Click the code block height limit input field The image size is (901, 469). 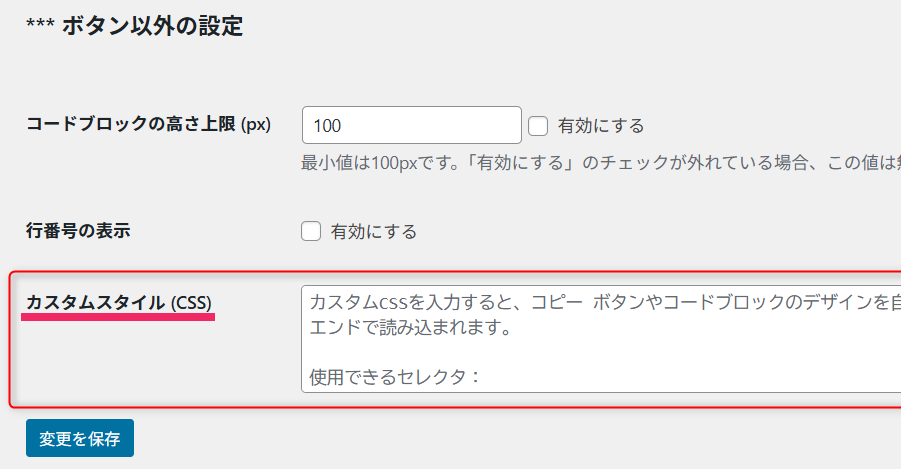[411, 126]
